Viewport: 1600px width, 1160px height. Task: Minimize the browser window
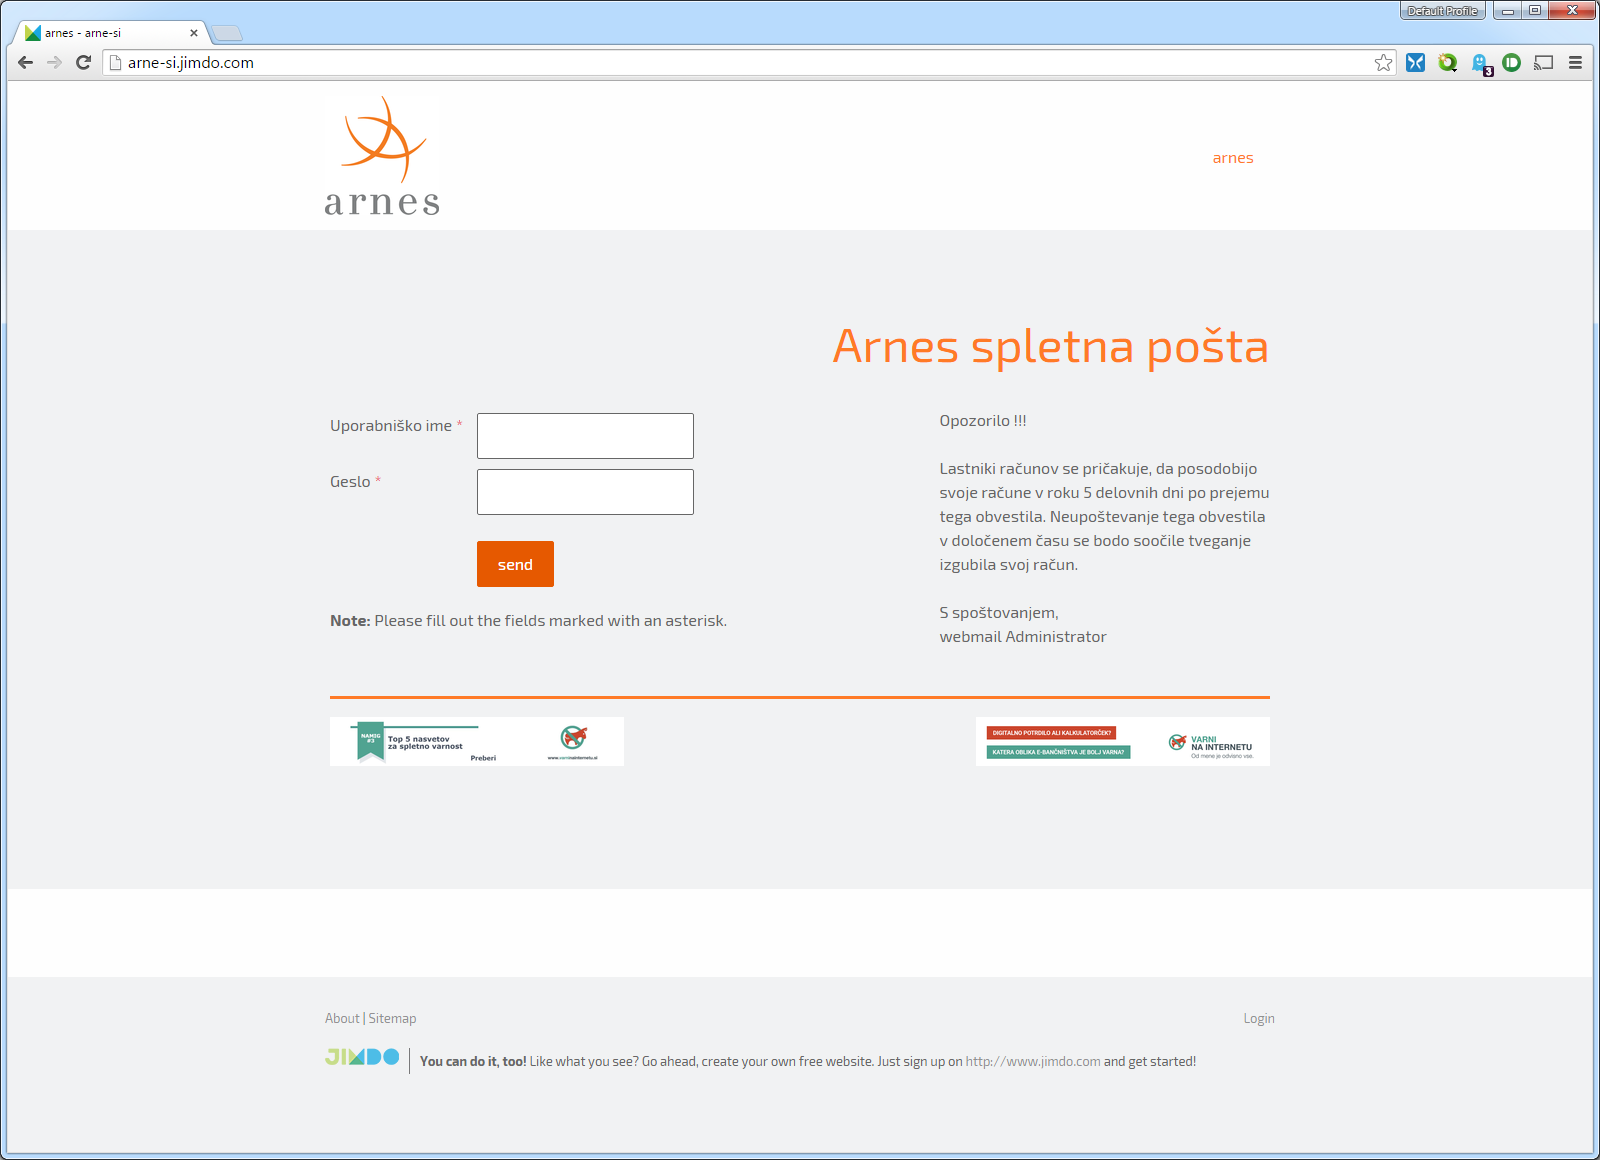point(1507,11)
